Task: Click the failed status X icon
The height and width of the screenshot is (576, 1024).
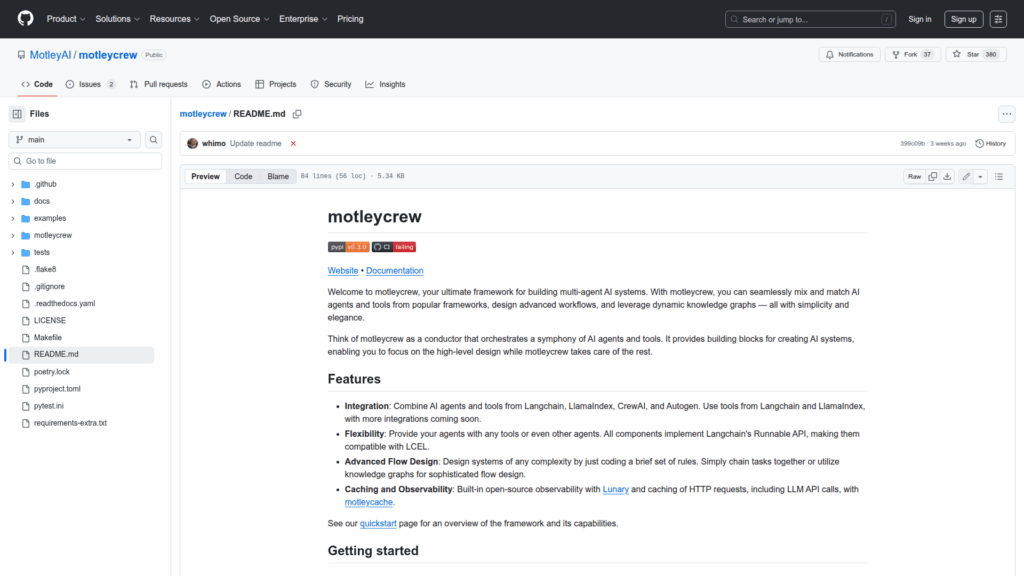Action: pos(293,144)
